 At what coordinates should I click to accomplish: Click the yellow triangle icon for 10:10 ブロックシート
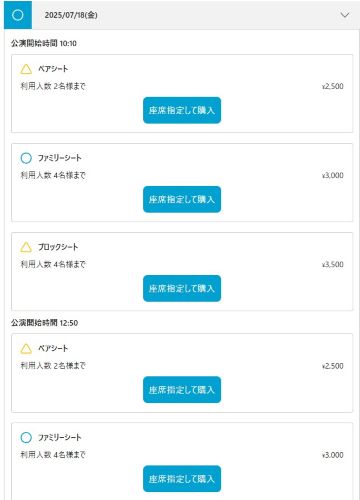[x=26, y=247]
